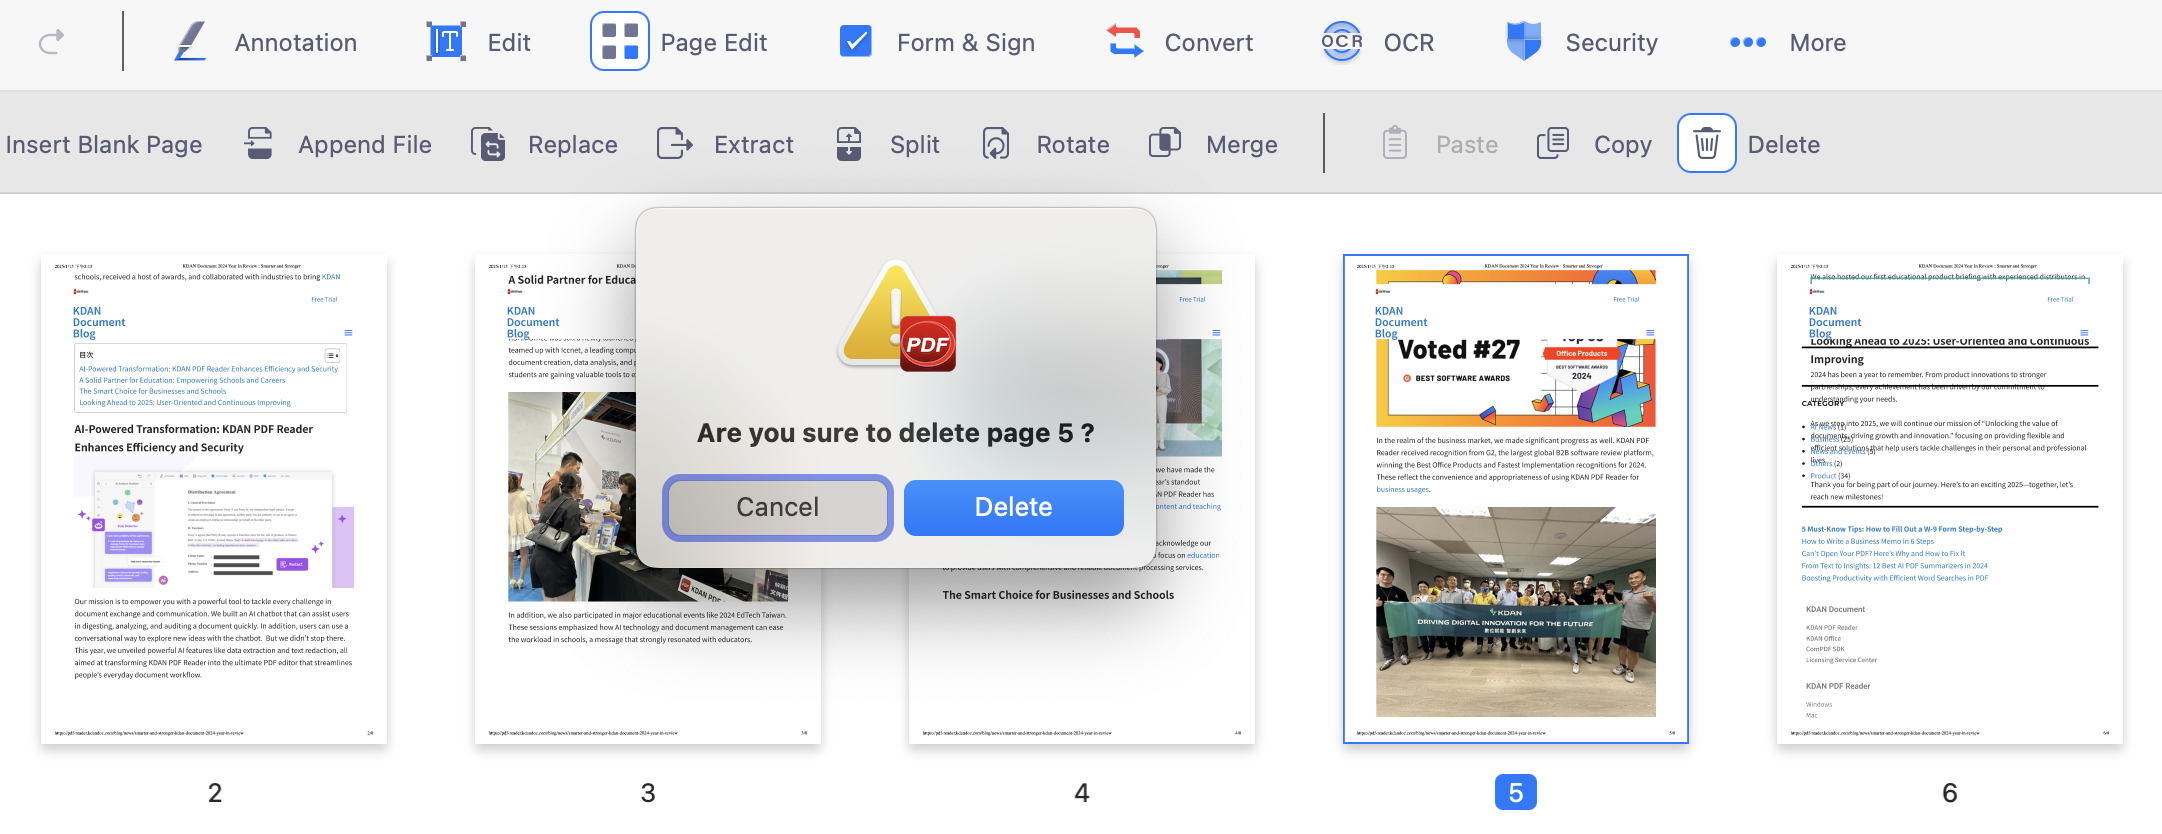This screenshot has height=834, width=2162.
Task: Open the Form & Sign tab label
Action: (x=966, y=43)
